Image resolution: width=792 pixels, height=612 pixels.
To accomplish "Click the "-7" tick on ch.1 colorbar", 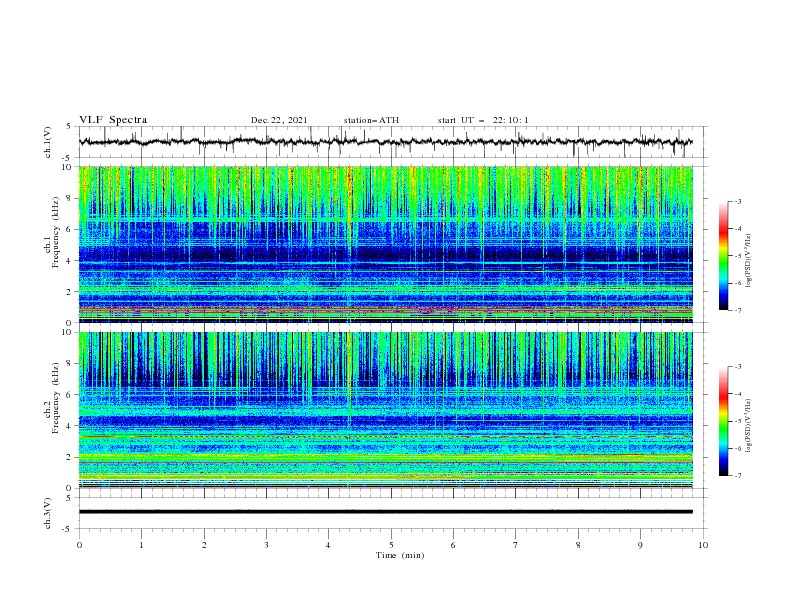I will (x=738, y=311).
